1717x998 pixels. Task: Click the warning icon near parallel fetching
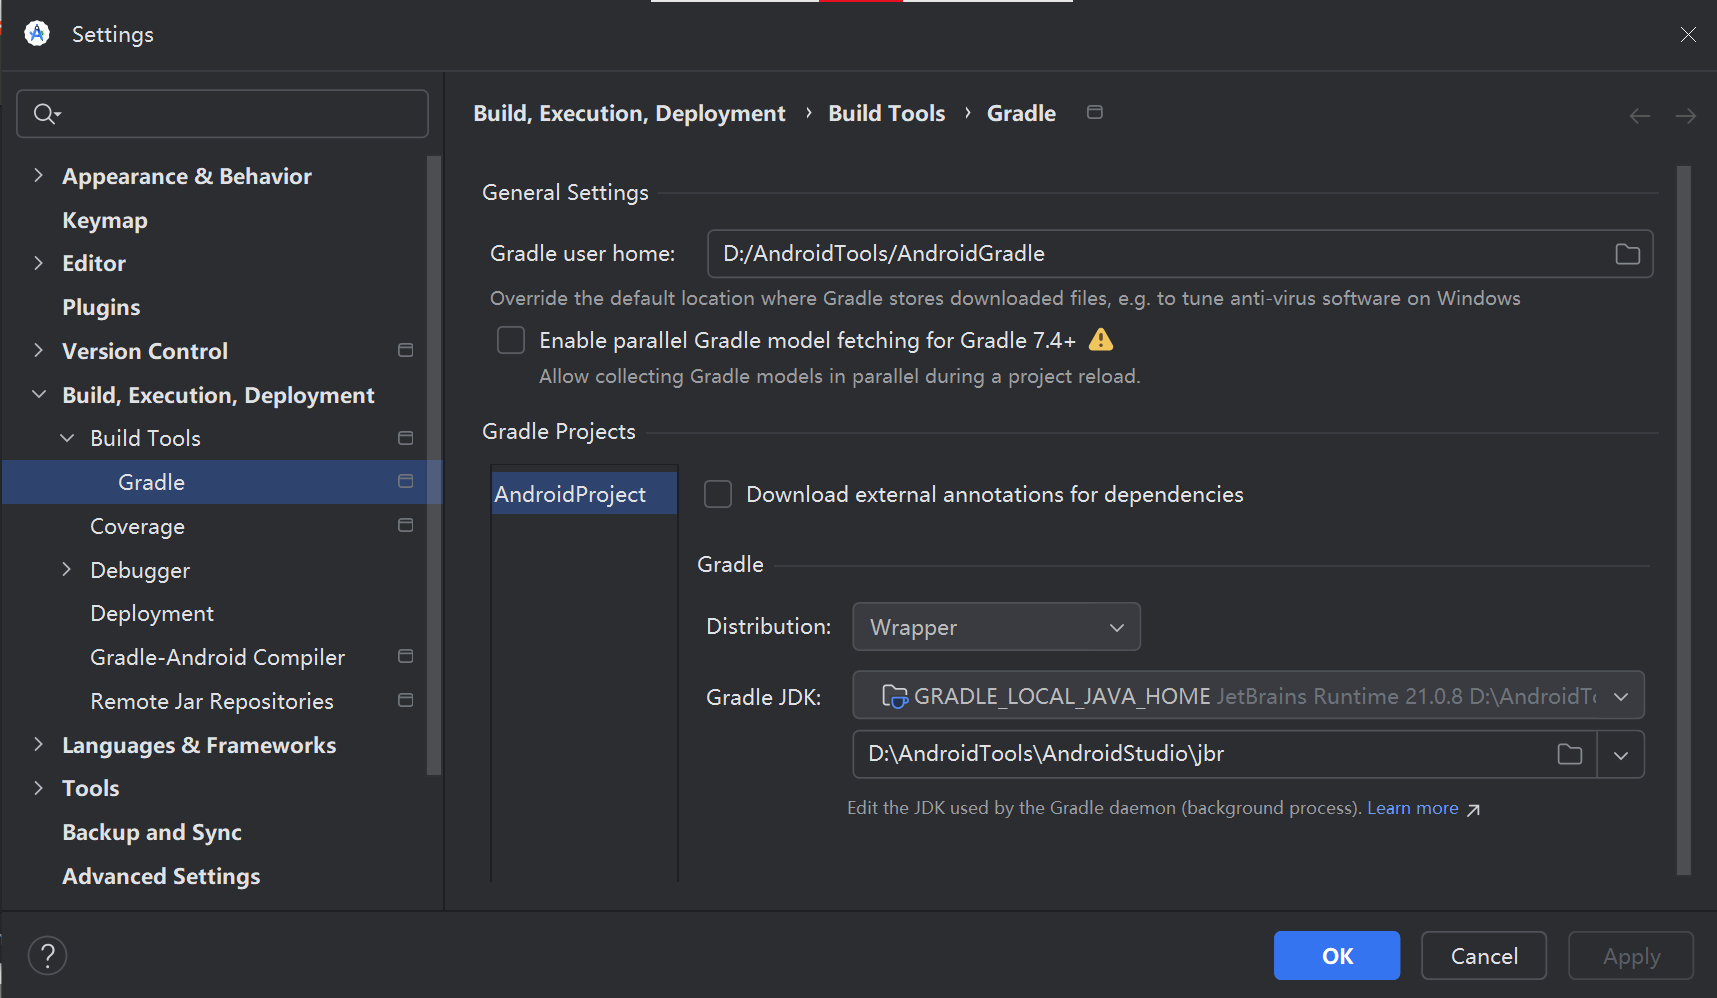coord(1101,340)
